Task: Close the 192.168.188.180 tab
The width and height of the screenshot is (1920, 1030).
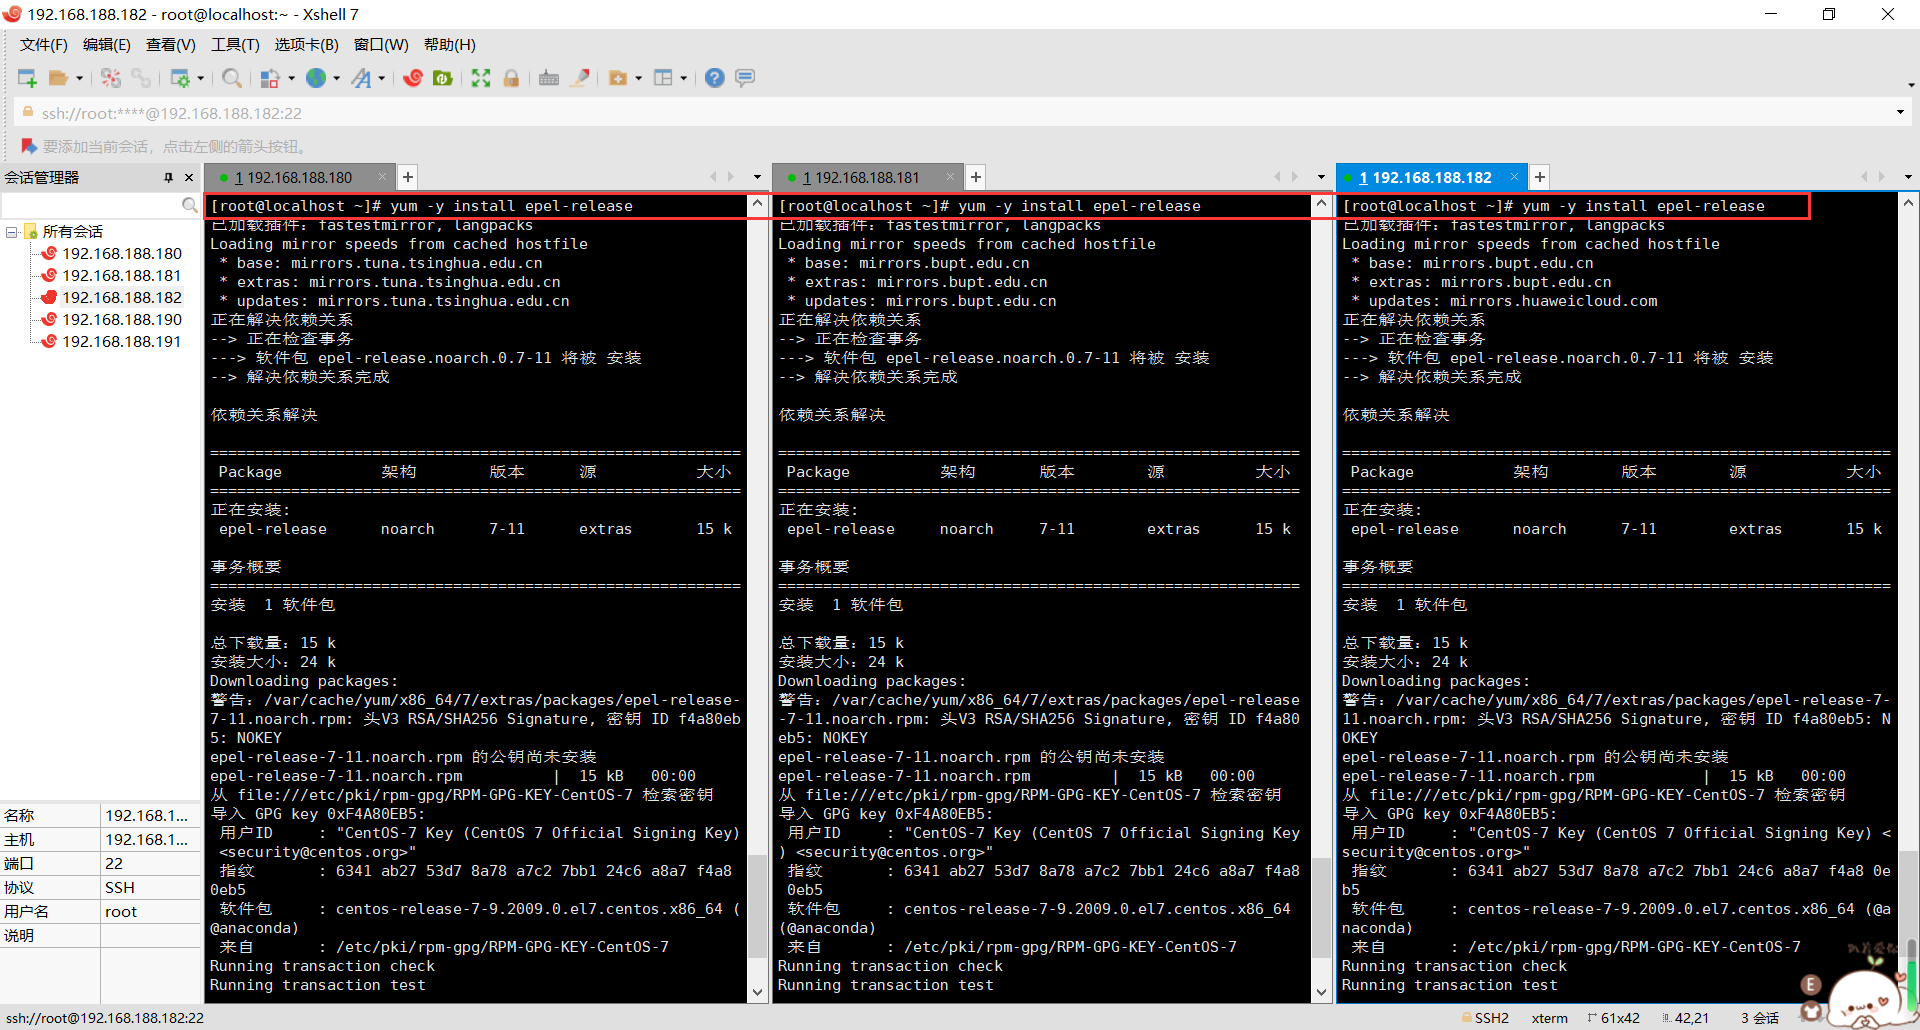Action: coord(382,177)
